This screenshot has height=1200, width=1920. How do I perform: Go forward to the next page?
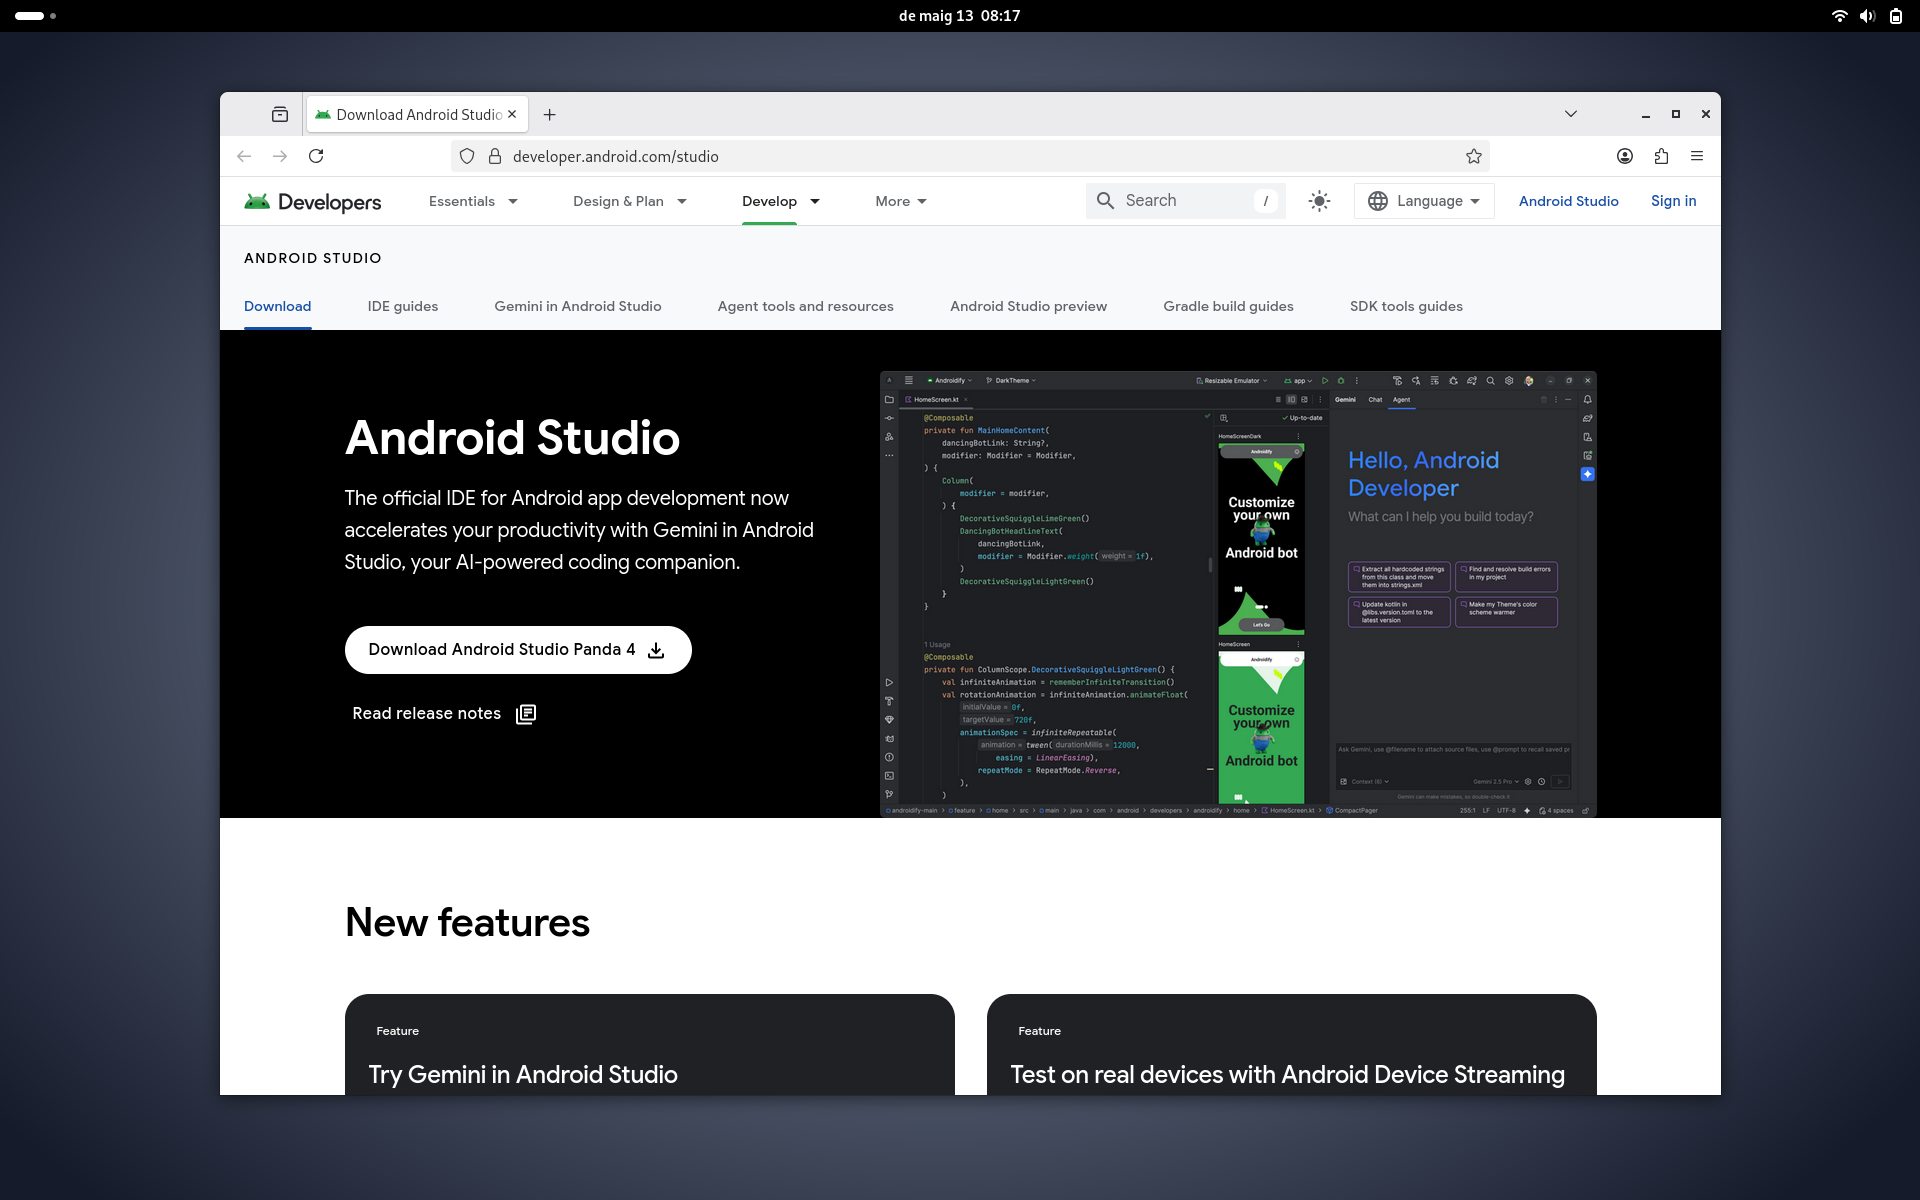click(x=280, y=156)
